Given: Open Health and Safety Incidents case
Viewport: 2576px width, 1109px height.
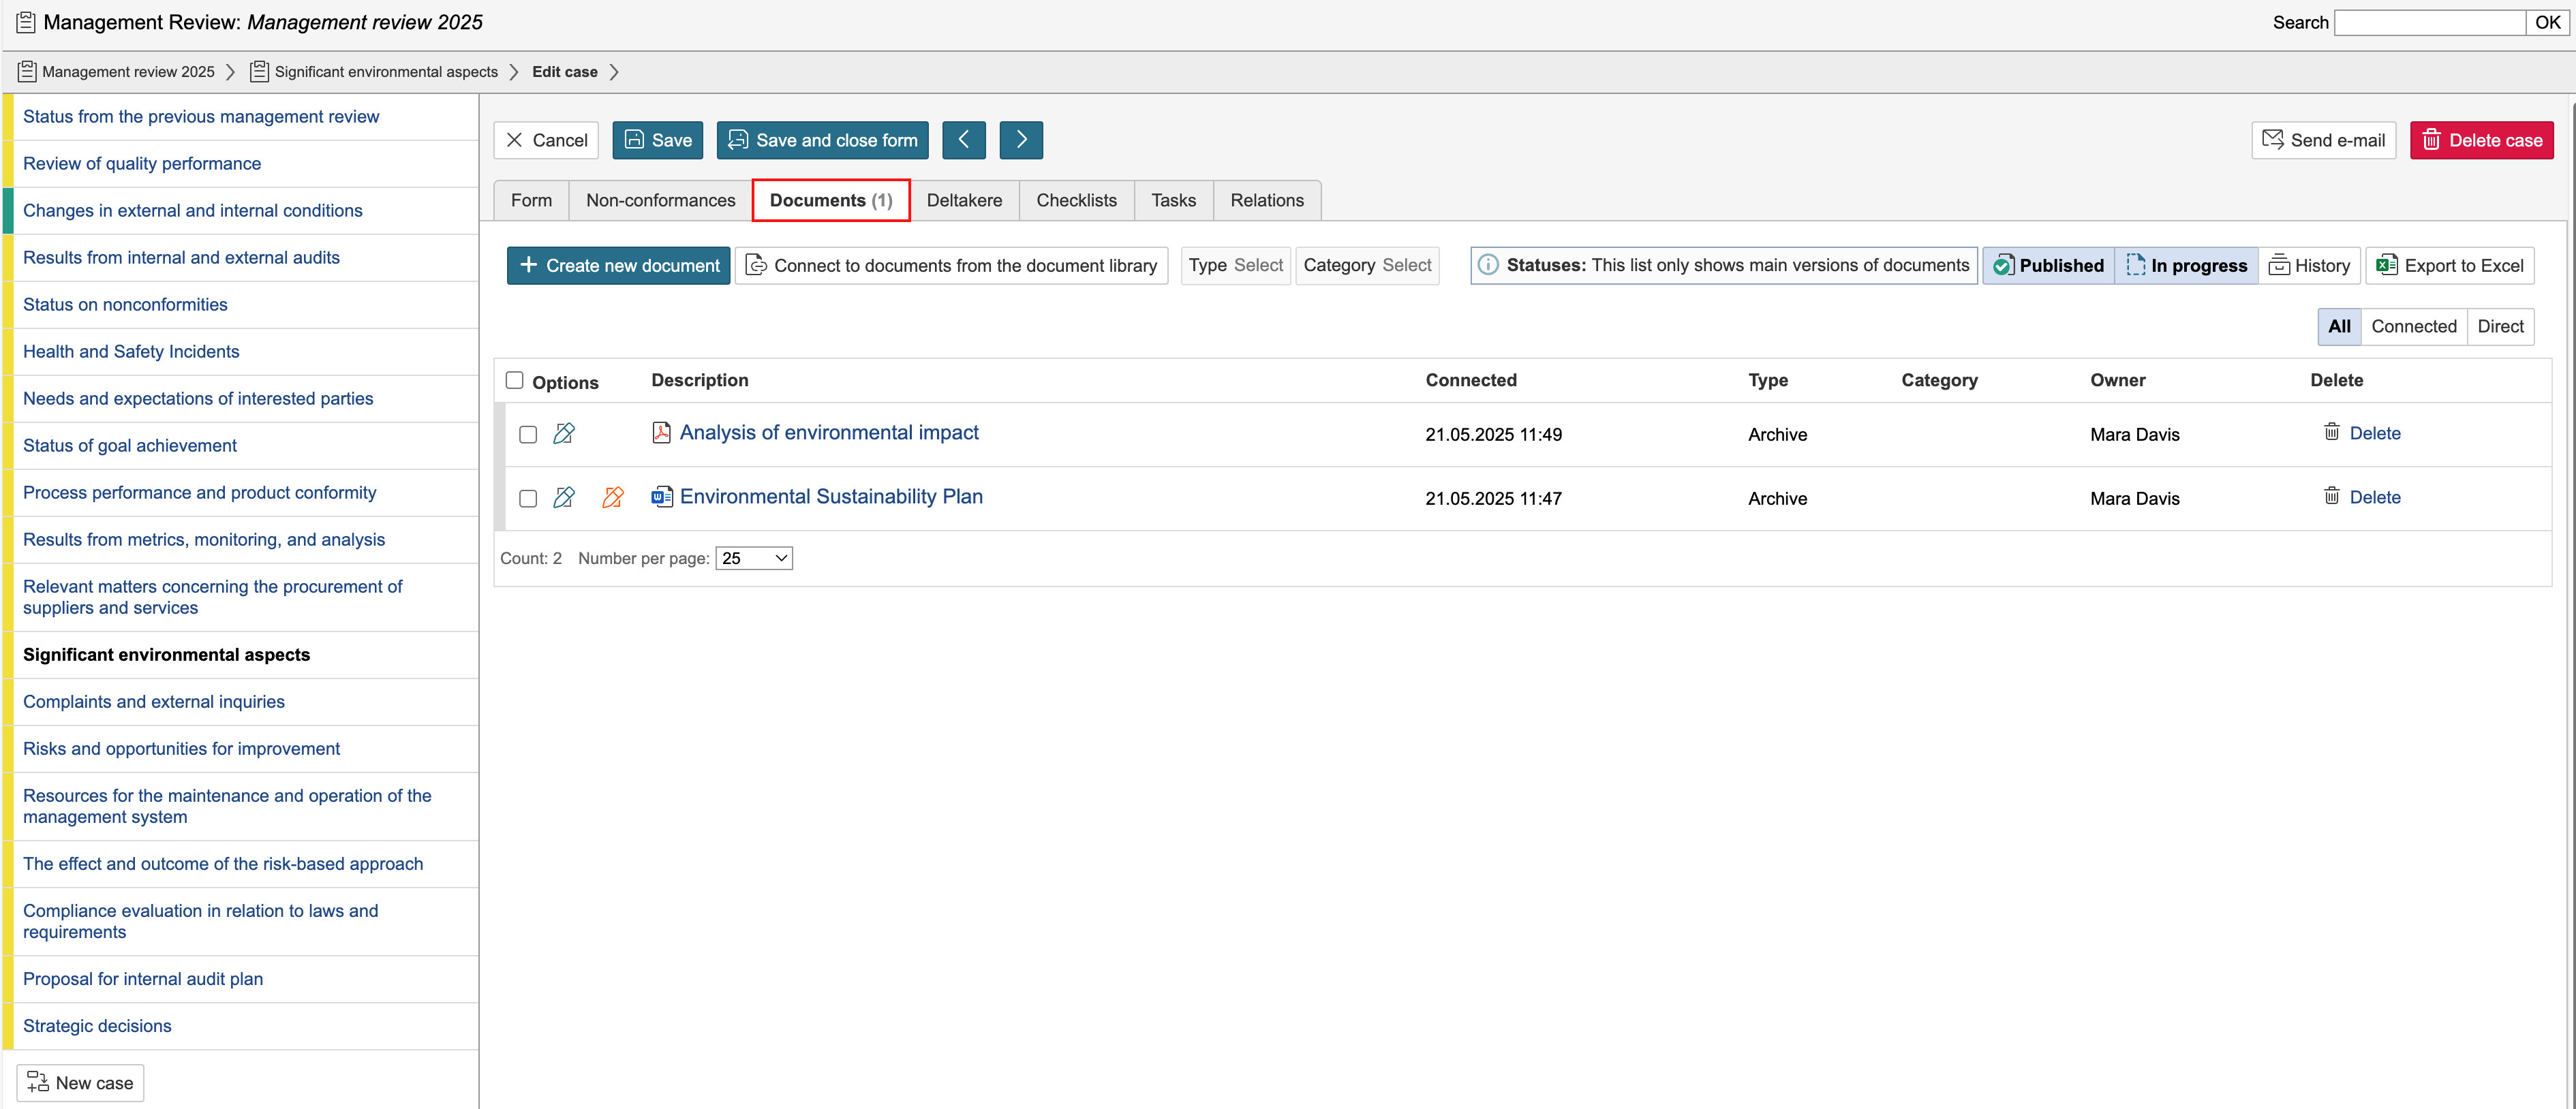Looking at the screenshot, I should click(x=131, y=351).
